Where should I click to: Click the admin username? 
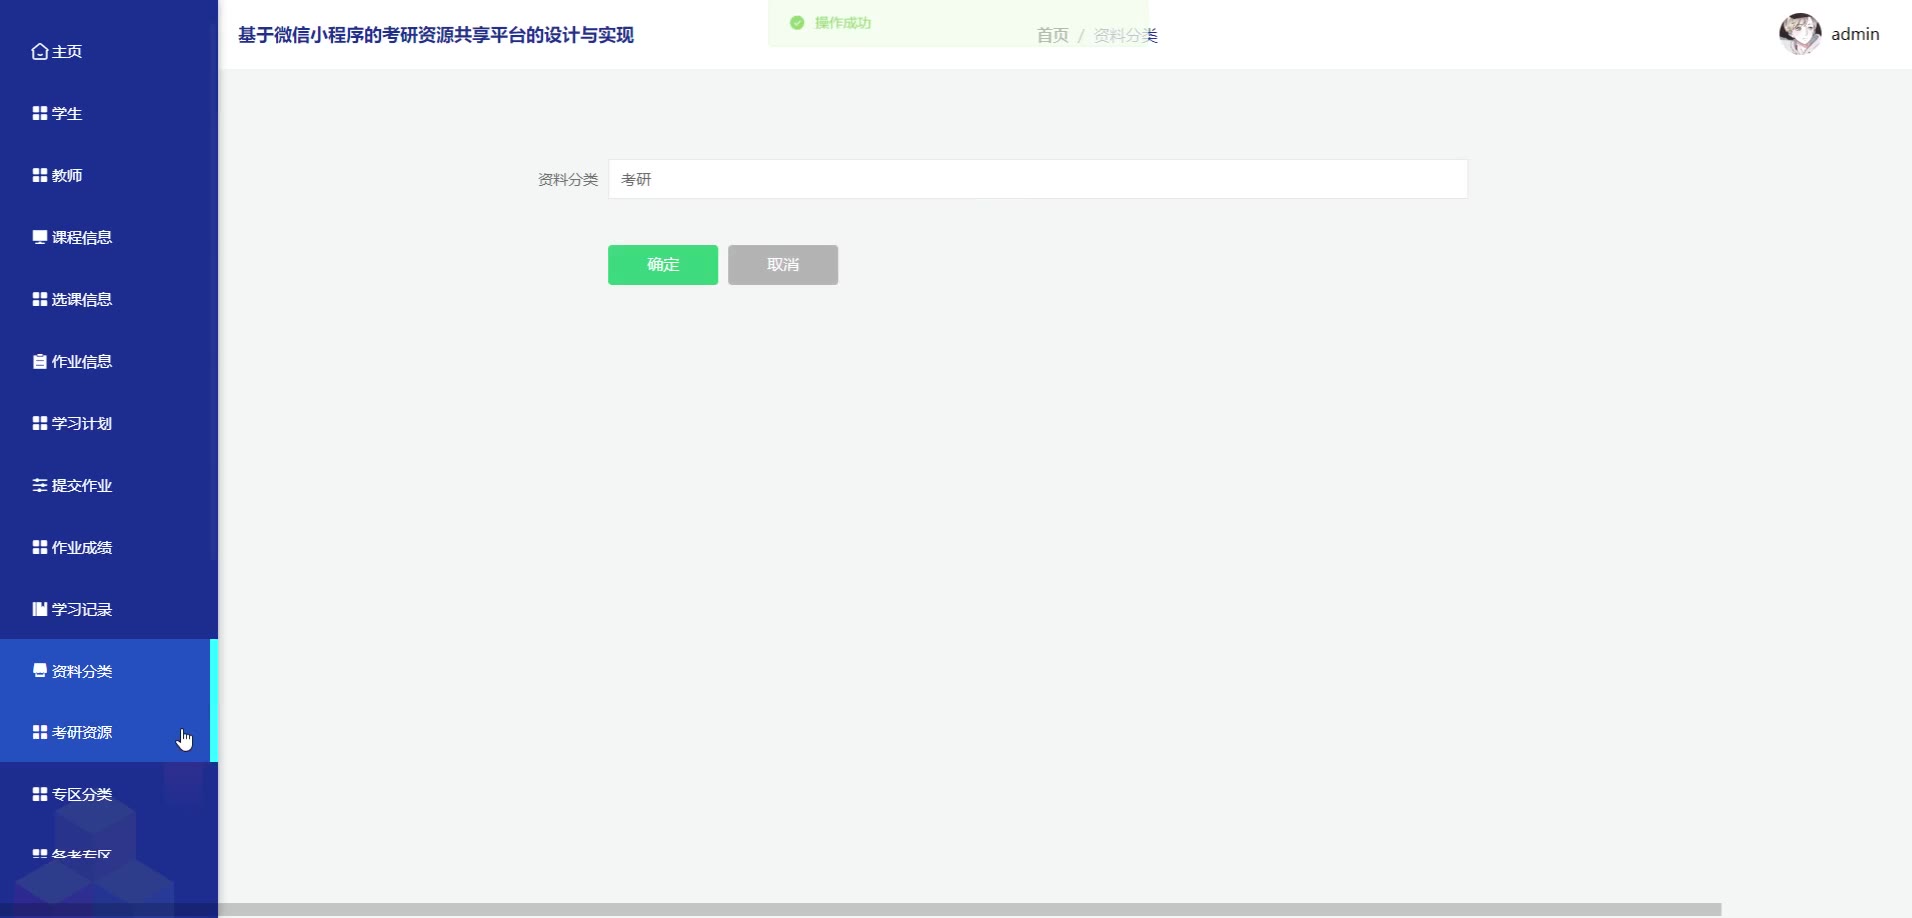point(1855,34)
